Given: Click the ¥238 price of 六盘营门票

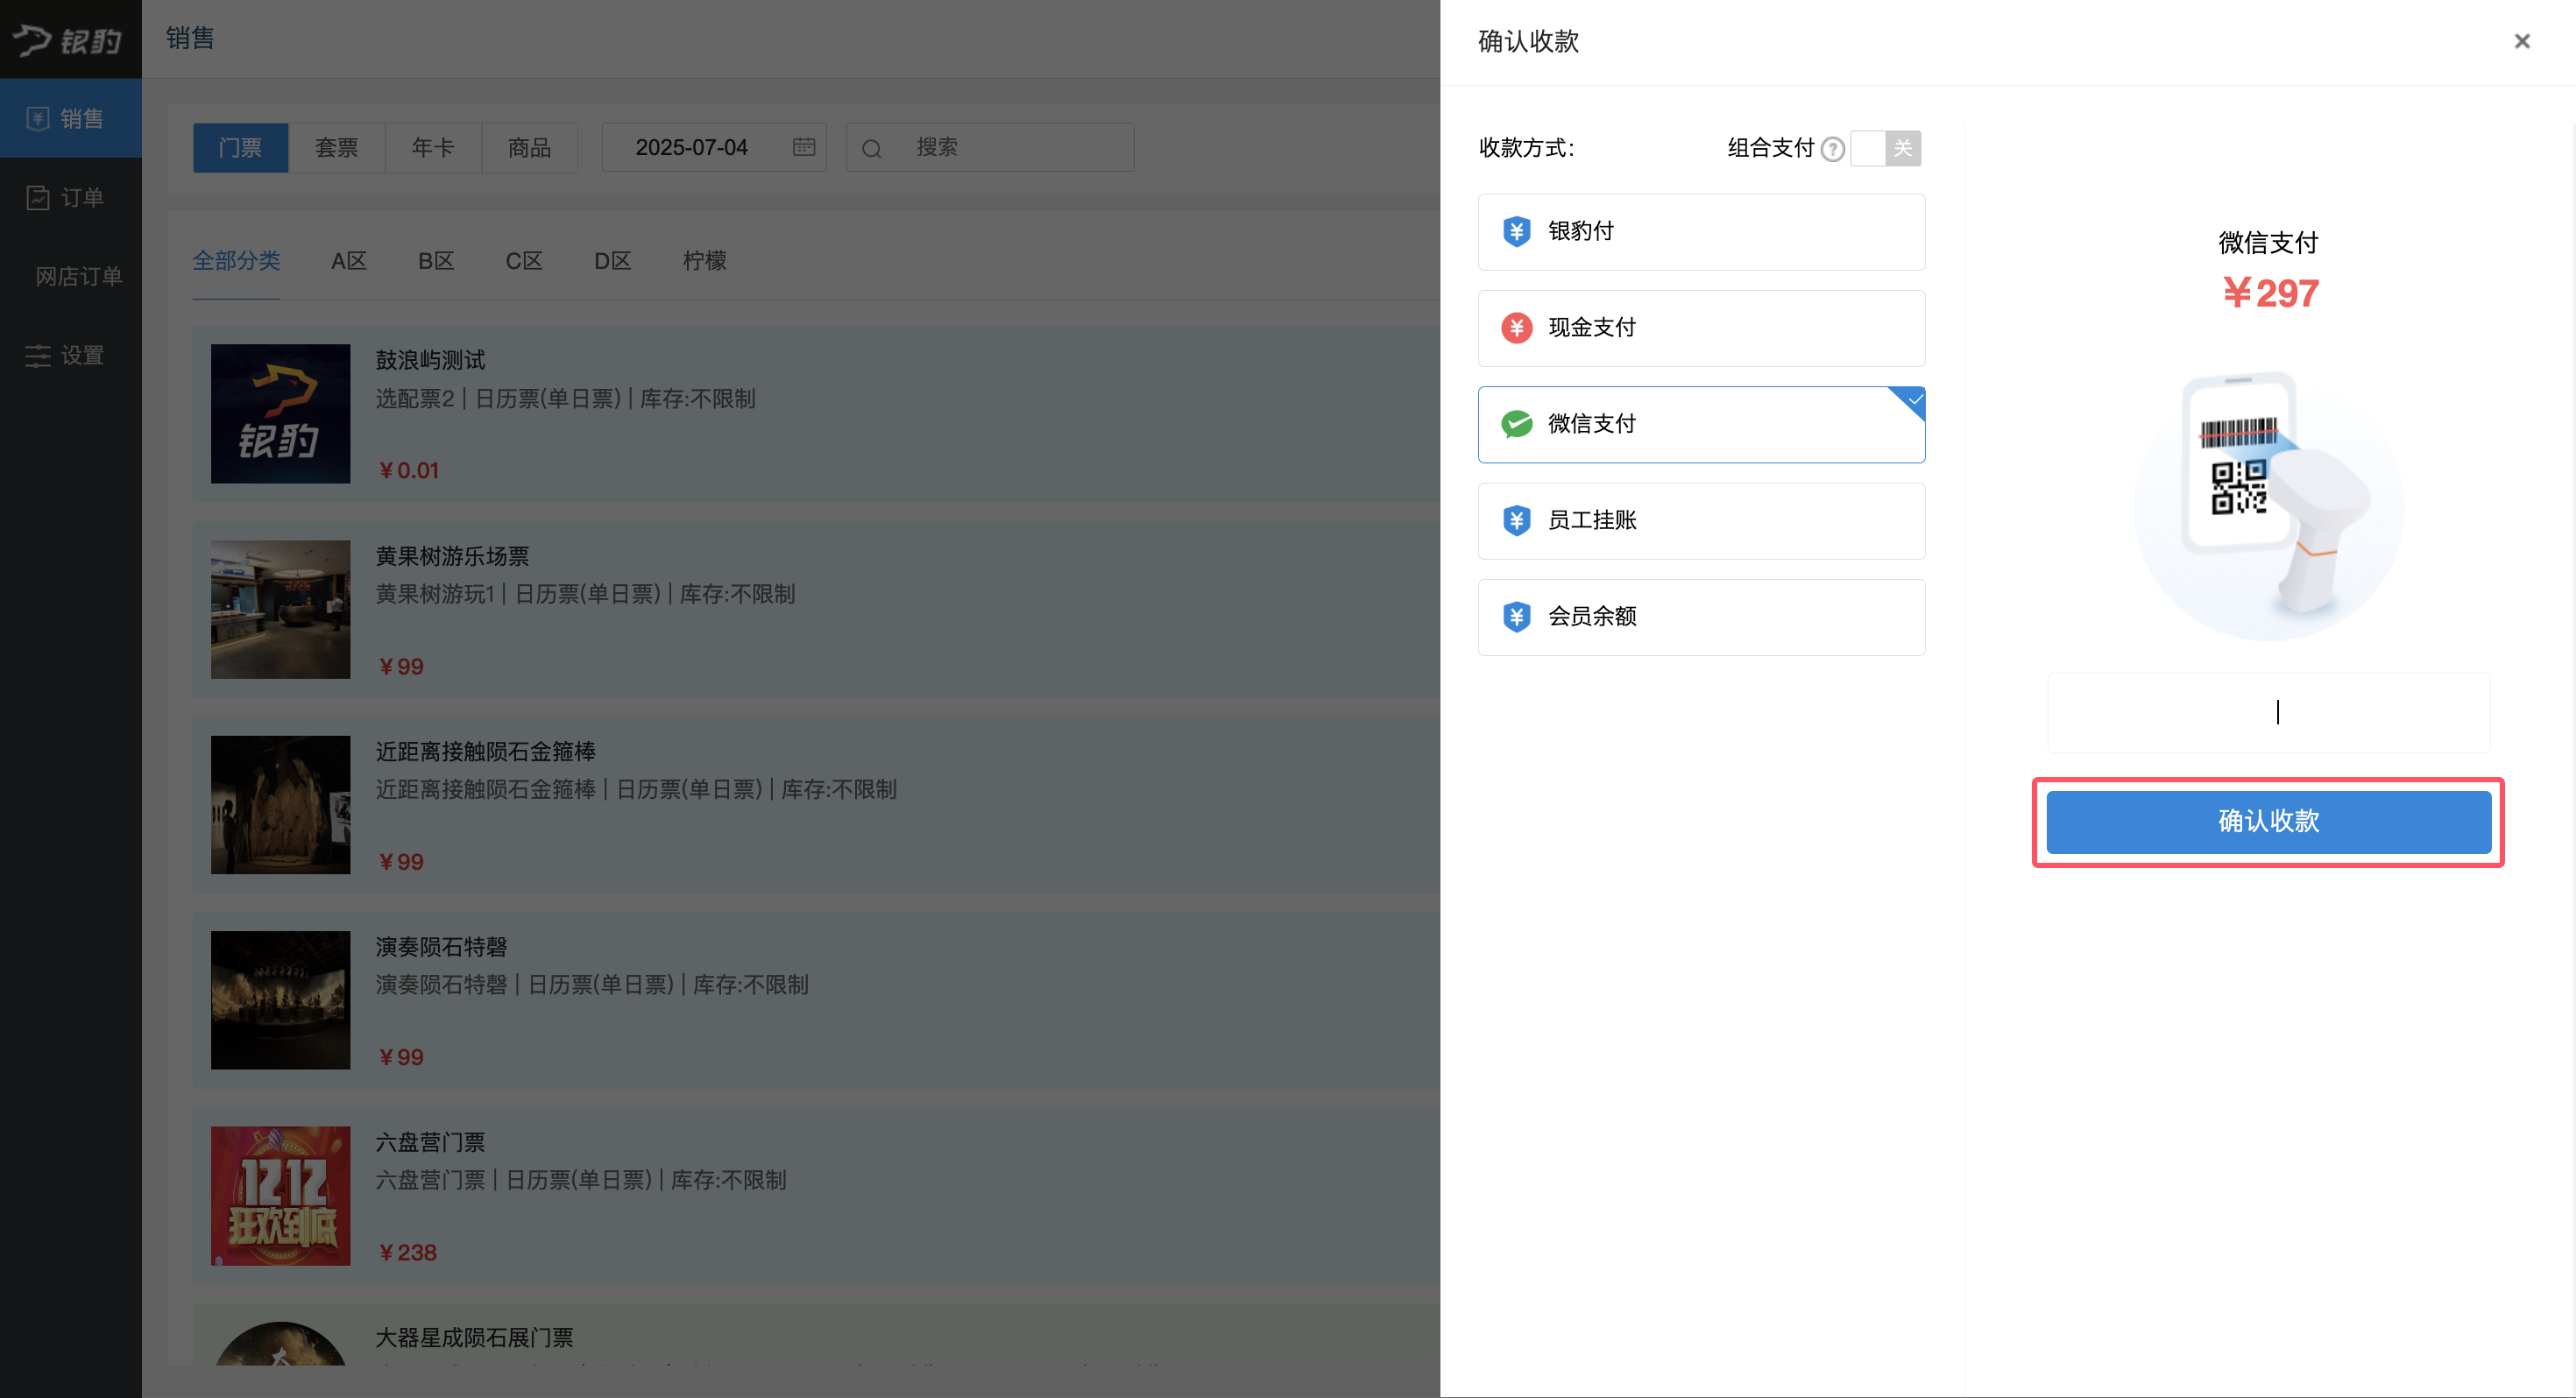Looking at the screenshot, I should pyautogui.click(x=407, y=1252).
